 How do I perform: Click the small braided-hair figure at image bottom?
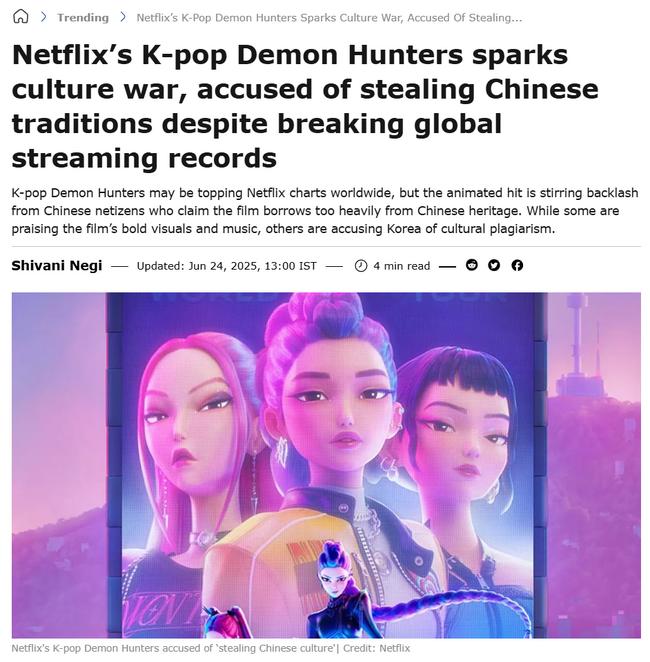tap(338, 589)
